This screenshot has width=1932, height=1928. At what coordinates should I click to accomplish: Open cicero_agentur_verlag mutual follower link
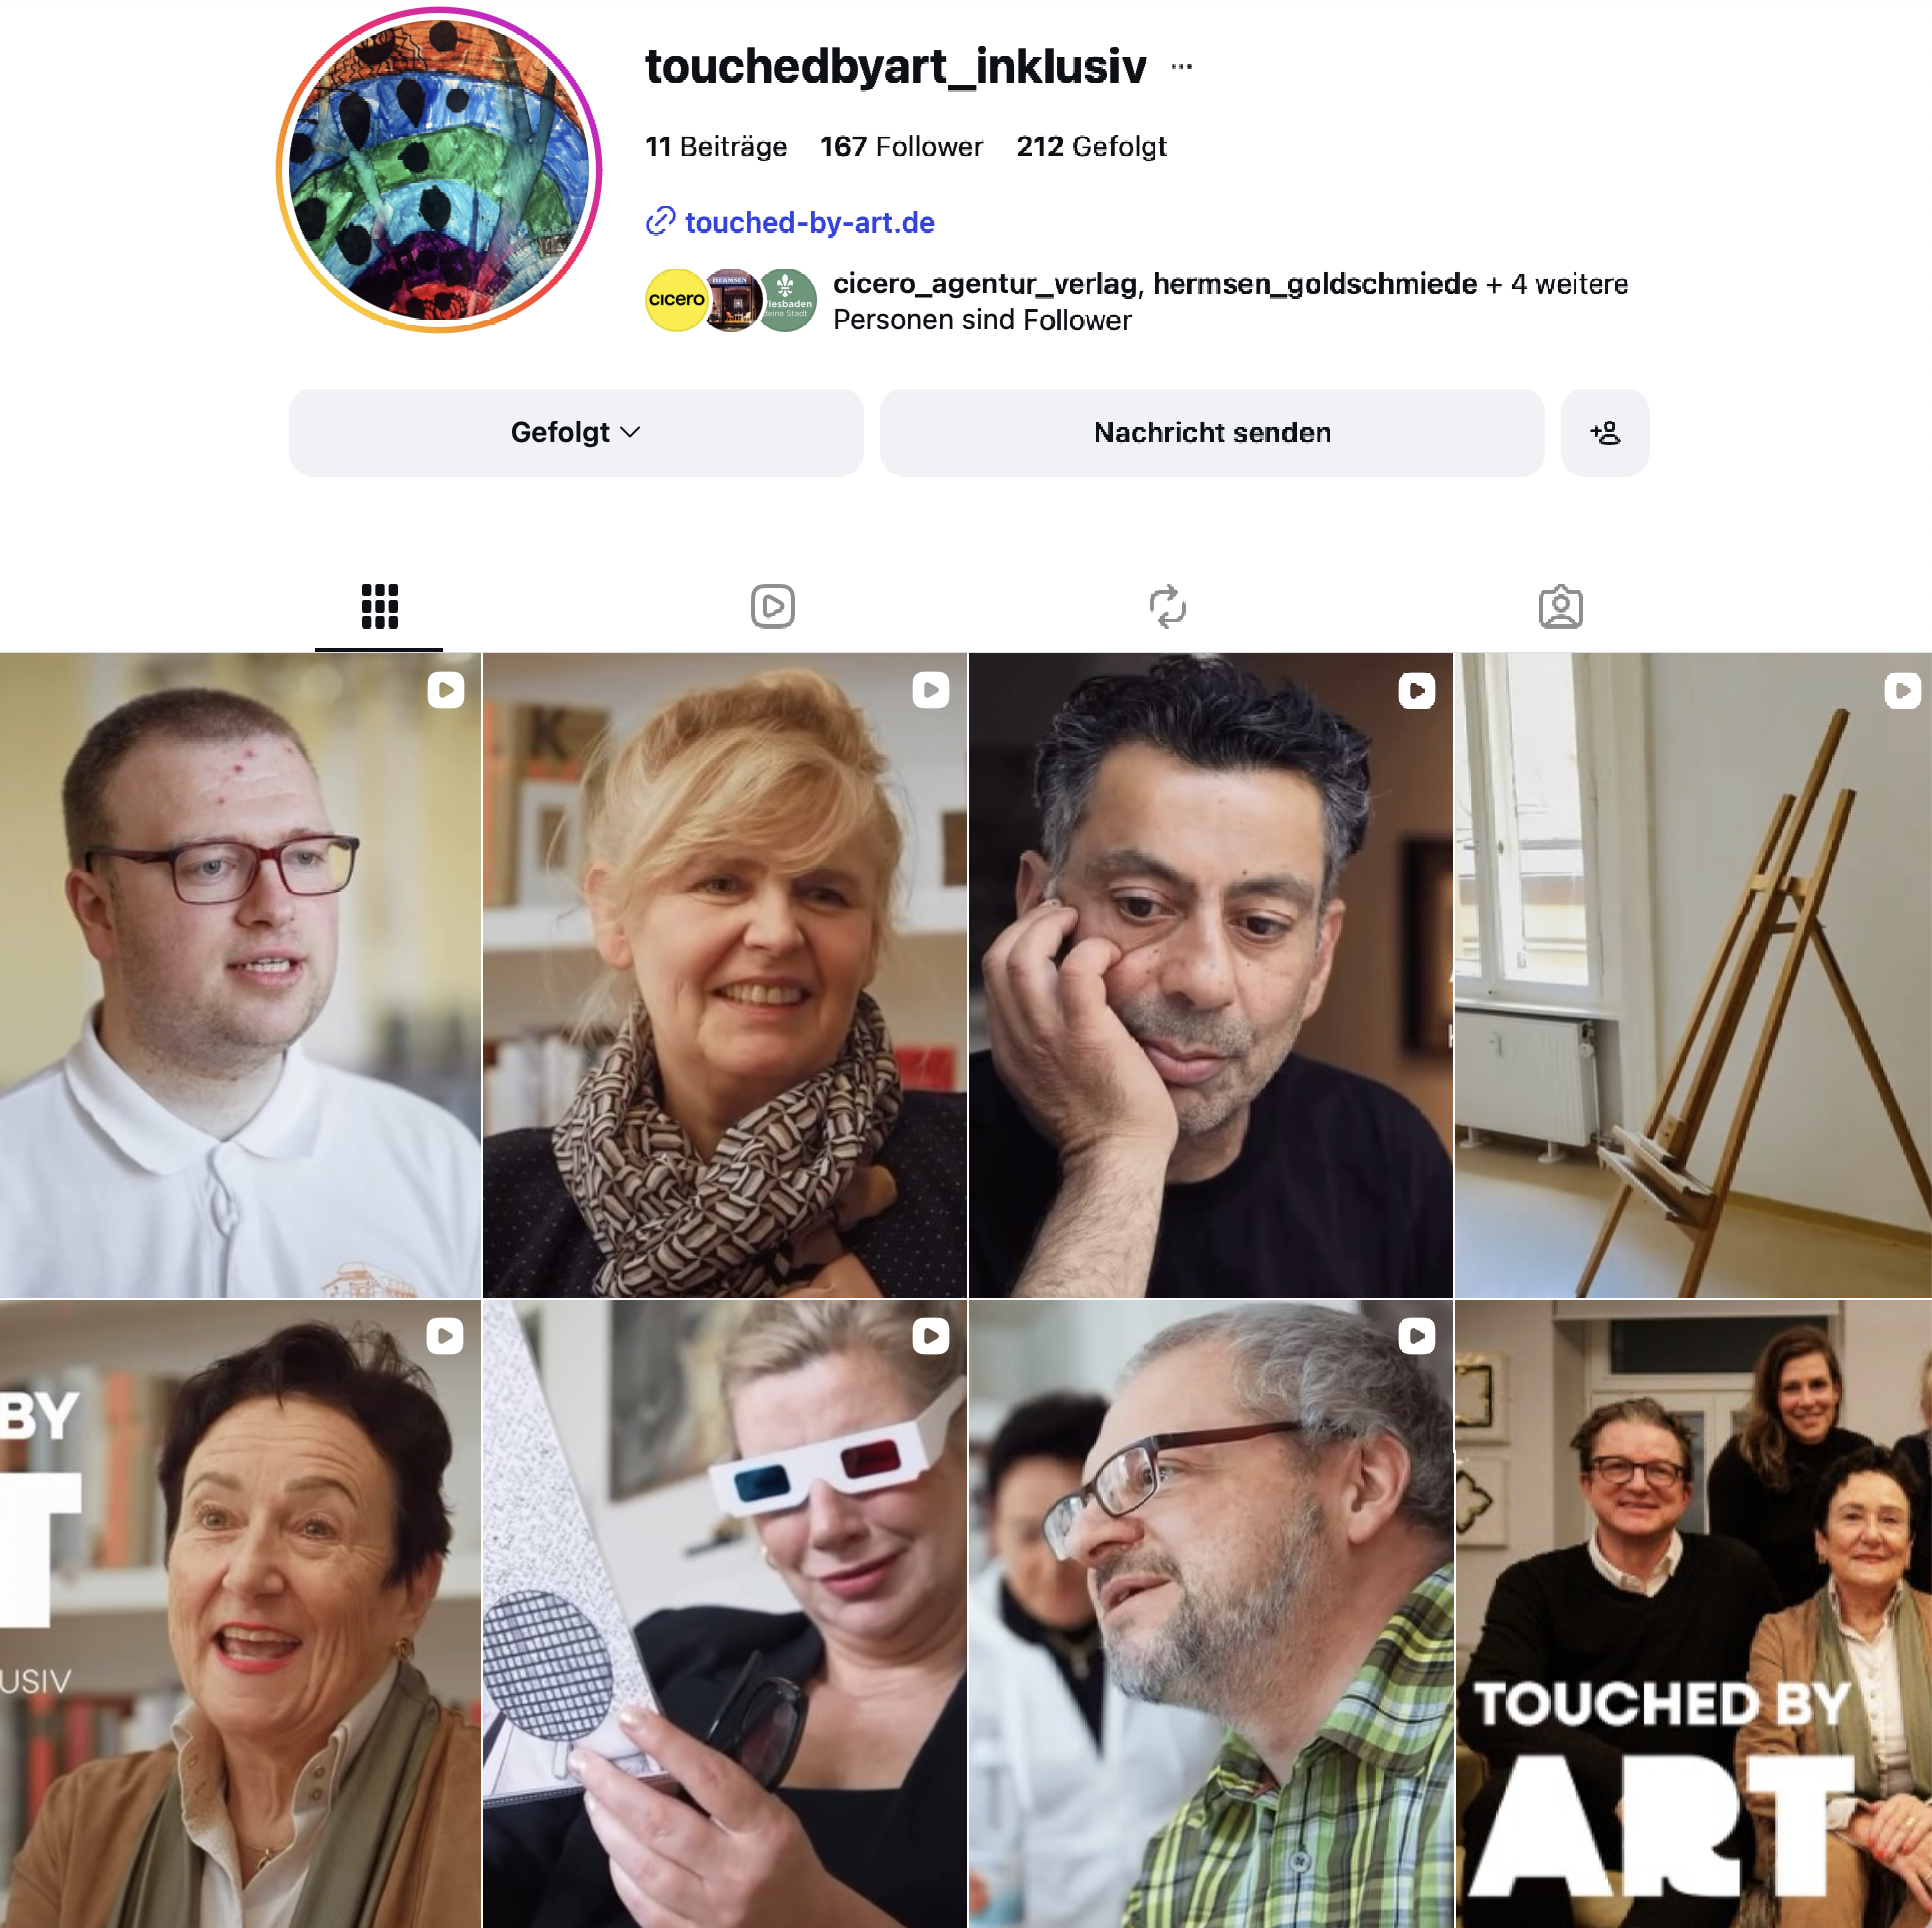(985, 284)
